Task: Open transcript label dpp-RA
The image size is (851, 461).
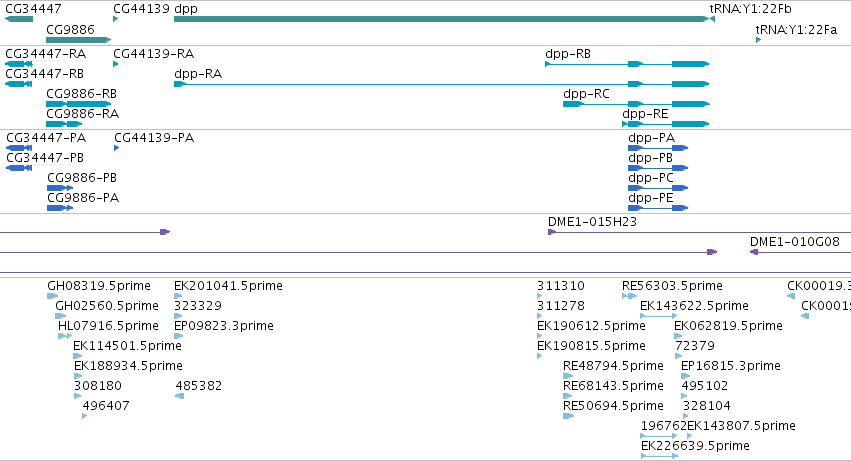Action: [198, 74]
